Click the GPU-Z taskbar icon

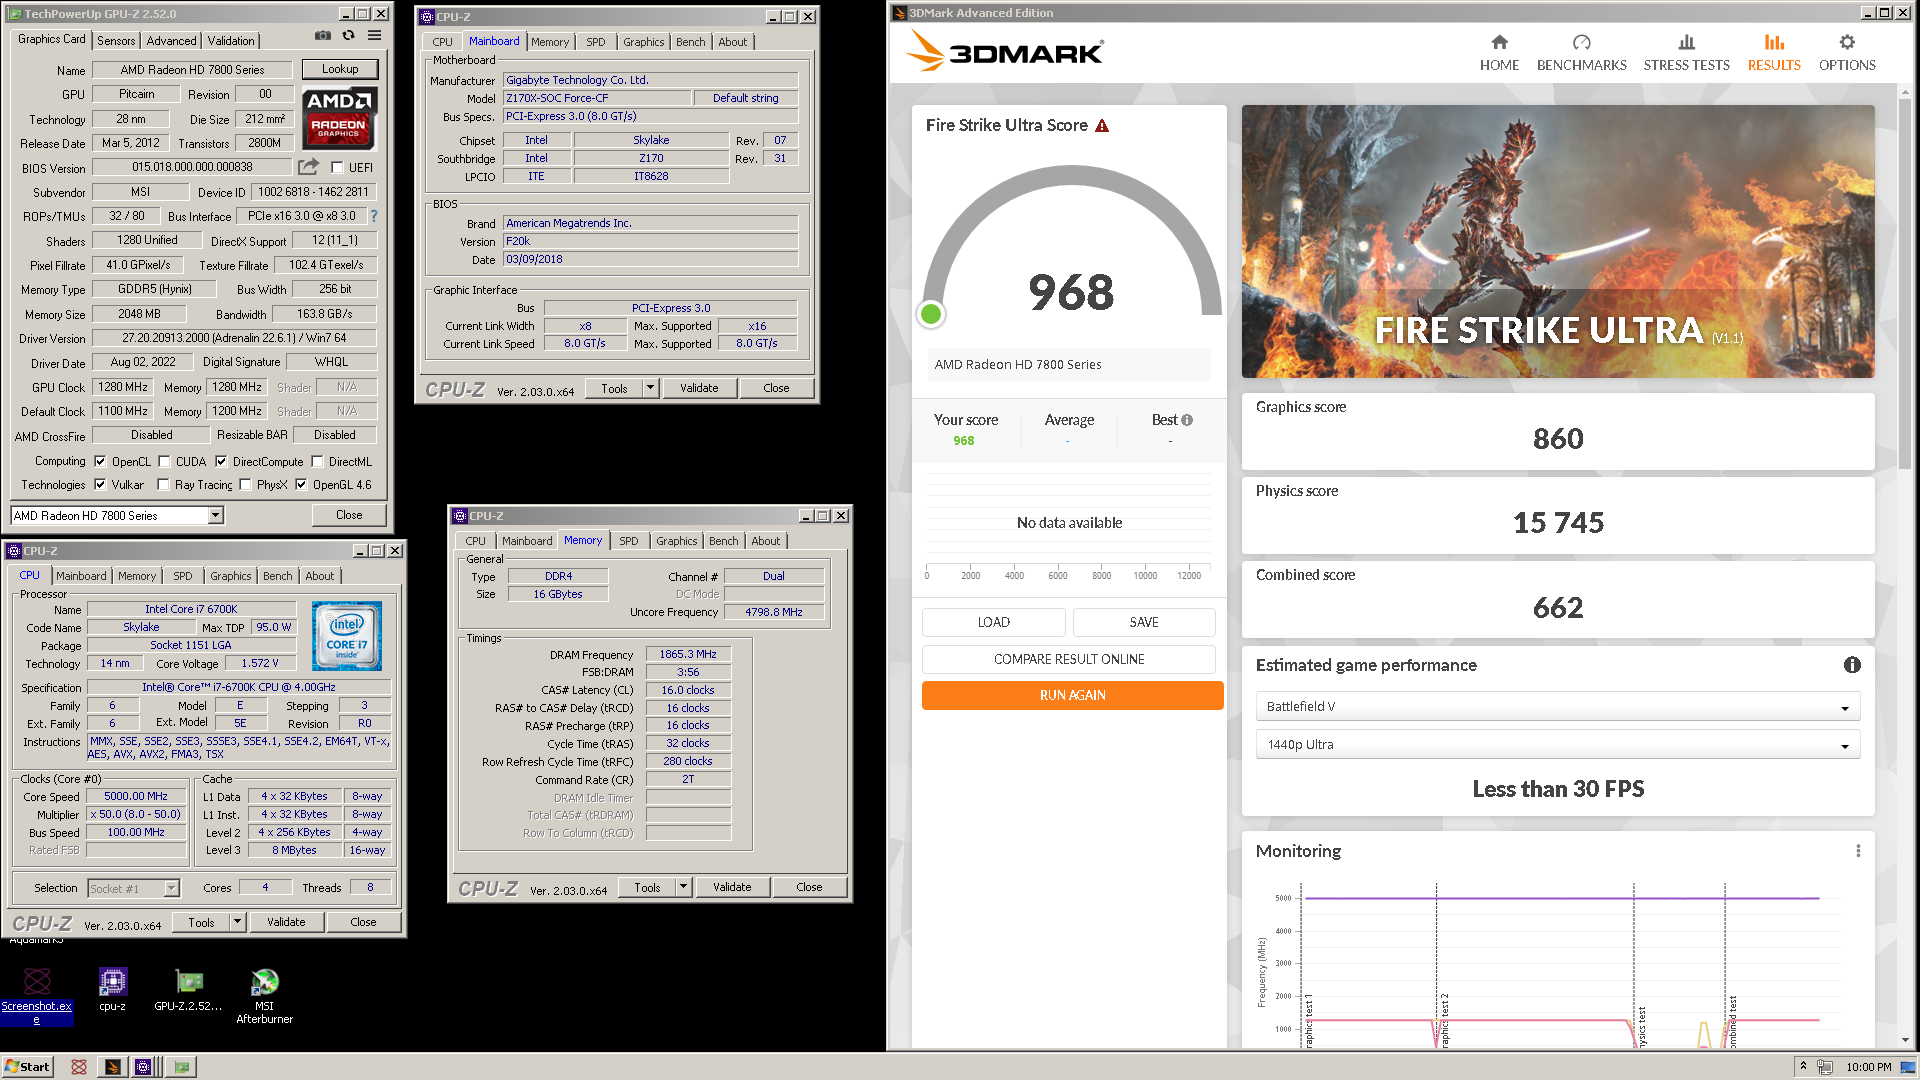(182, 1067)
